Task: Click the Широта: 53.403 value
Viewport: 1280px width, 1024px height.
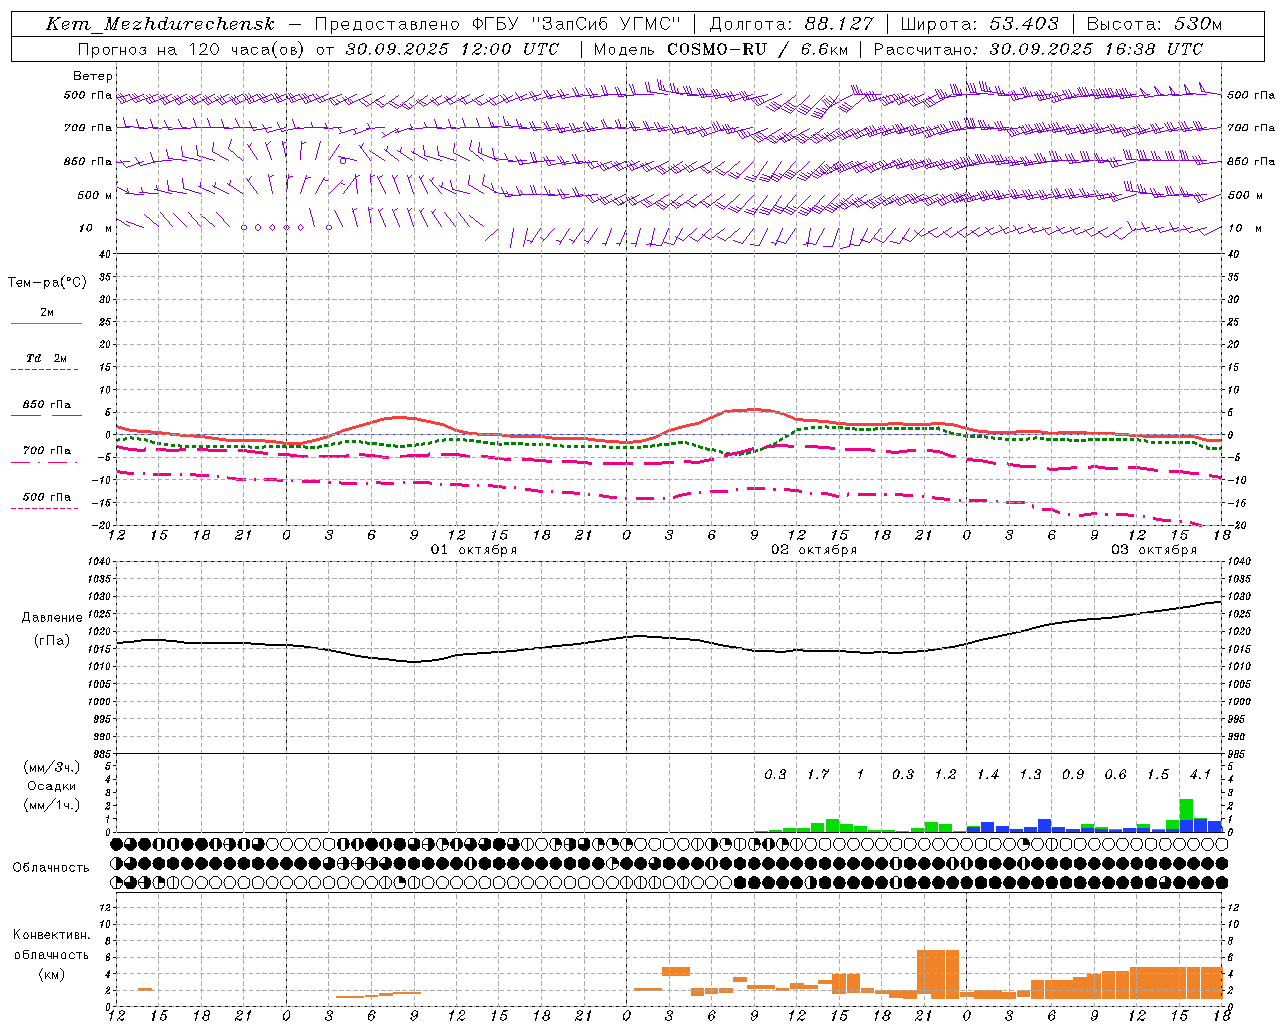Action: 980,24
